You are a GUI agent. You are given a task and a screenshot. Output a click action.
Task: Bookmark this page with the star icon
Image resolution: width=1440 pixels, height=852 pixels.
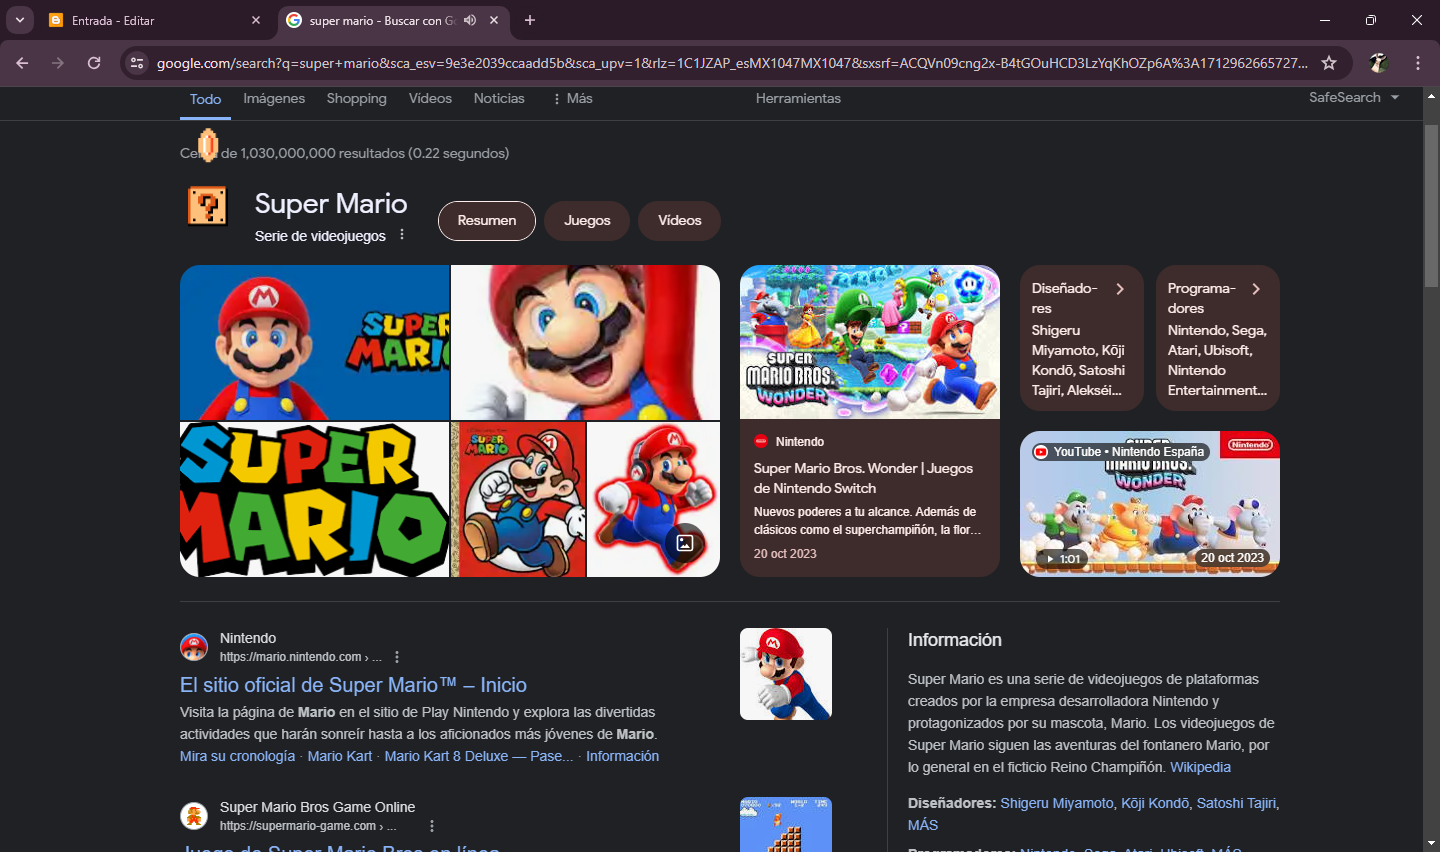coord(1329,63)
